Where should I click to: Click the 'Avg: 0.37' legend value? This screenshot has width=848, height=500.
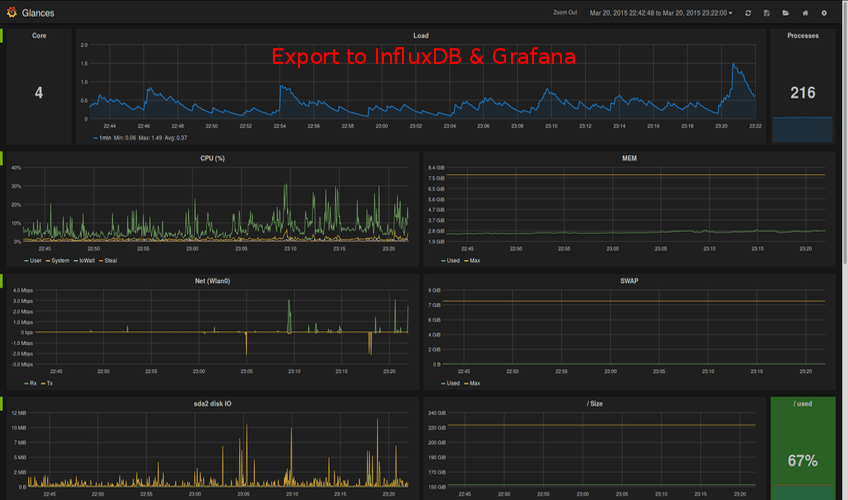pyautogui.click(x=176, y=138)
